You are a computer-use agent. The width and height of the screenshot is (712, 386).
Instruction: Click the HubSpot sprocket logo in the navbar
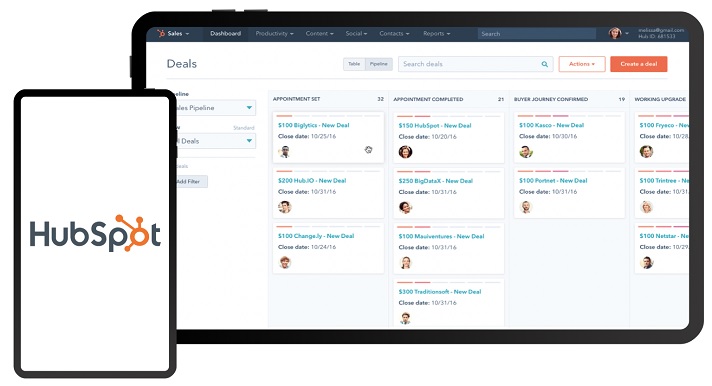coord(161,33)
